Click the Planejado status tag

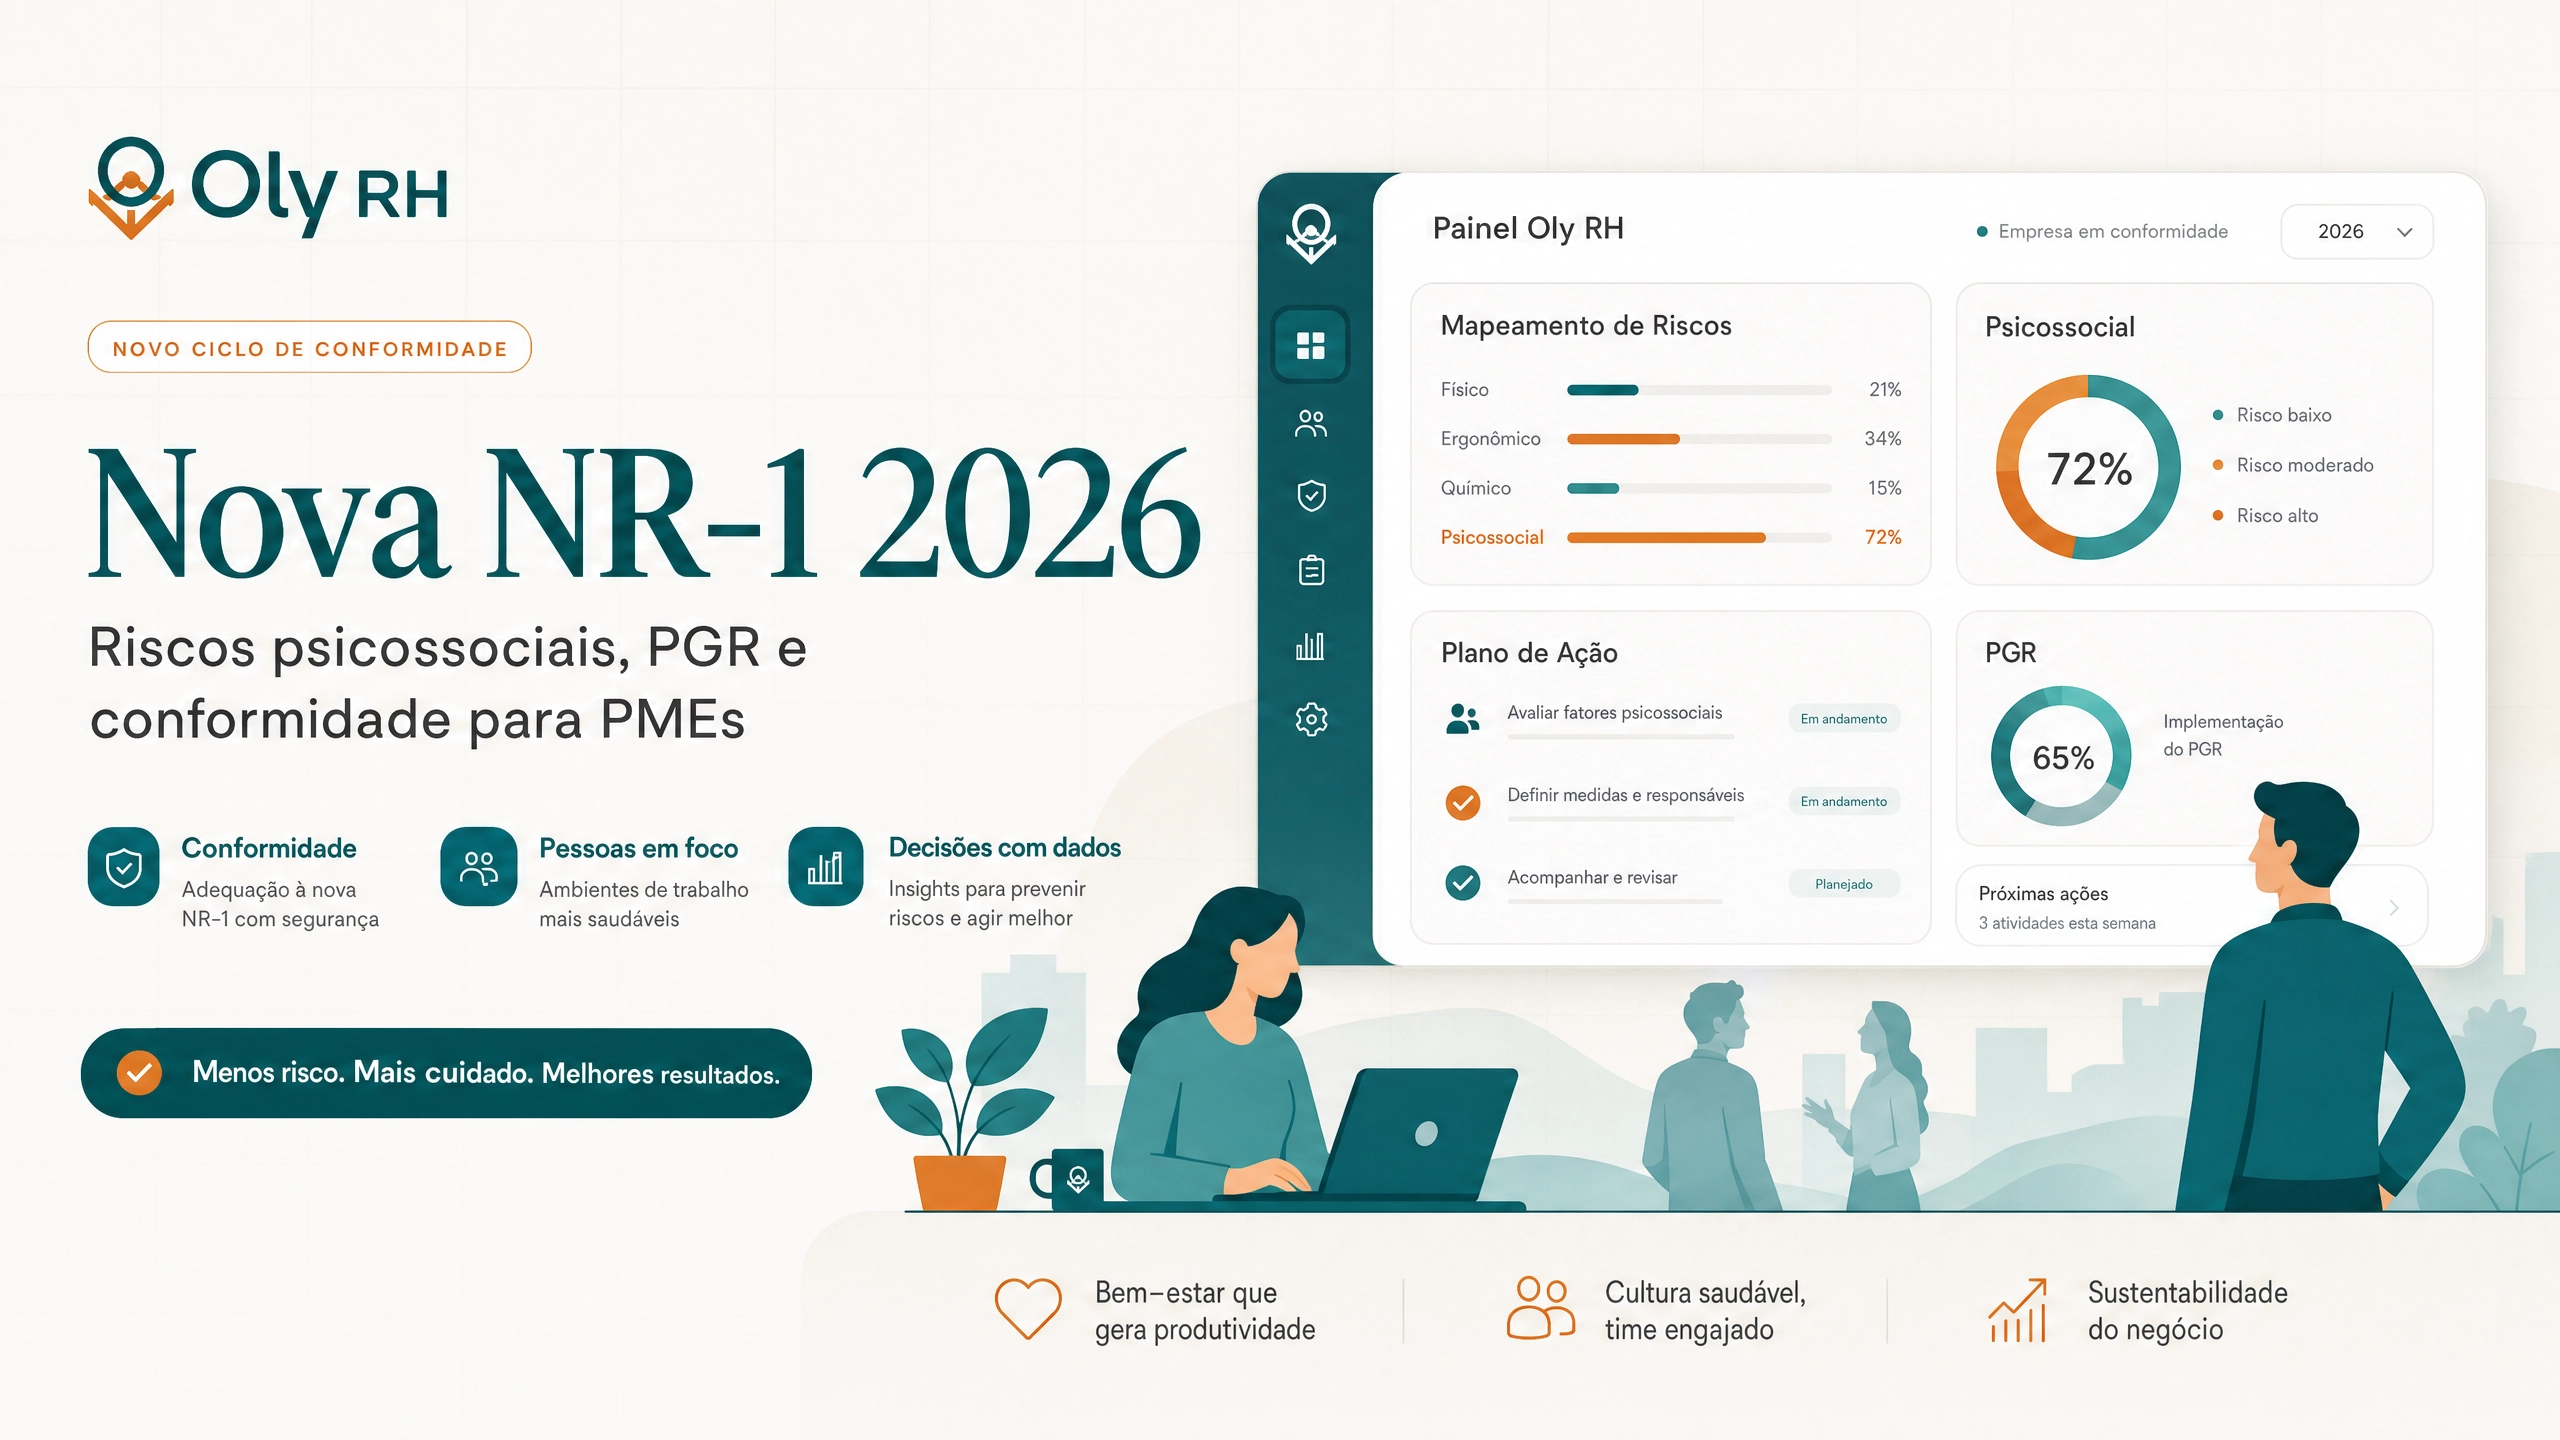pos(1844,884)
